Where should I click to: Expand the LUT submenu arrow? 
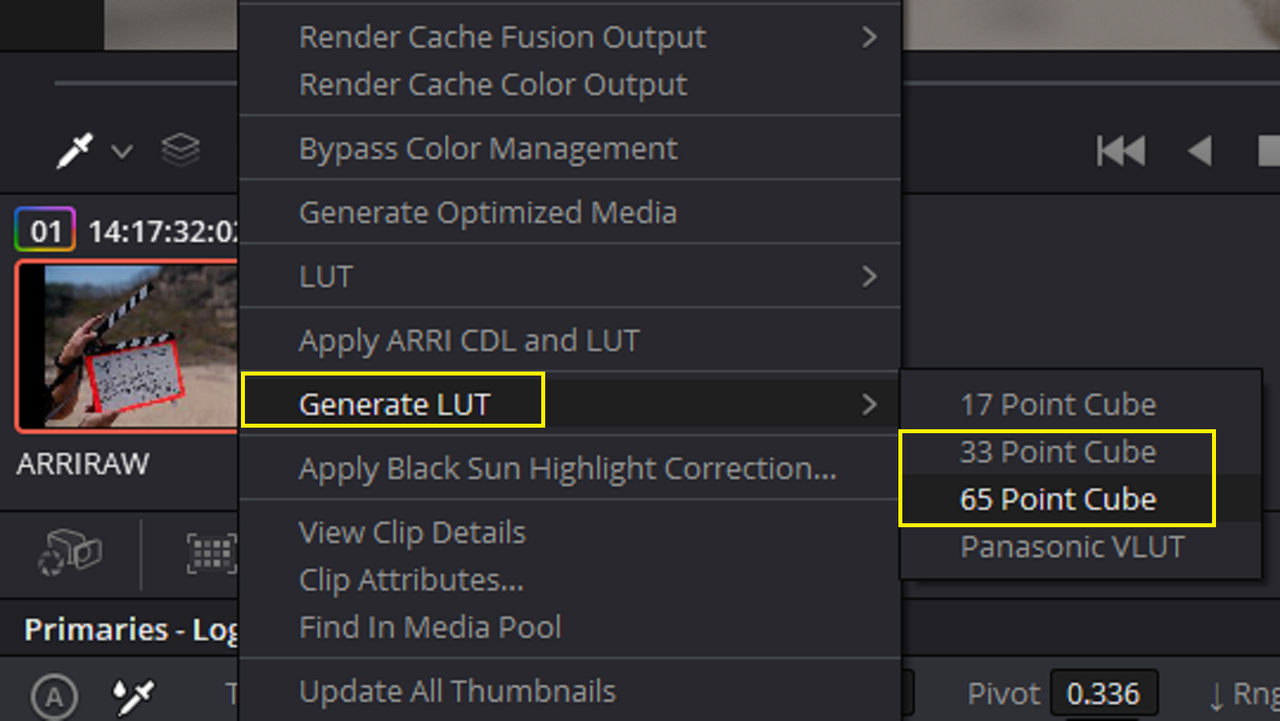pos(869,276)
